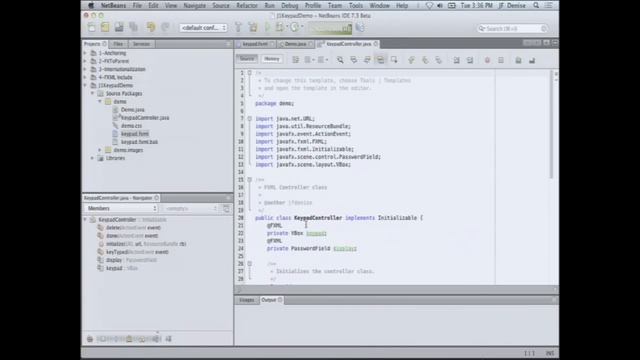The height and width of the screenshot is (360, 640).
Task: Toggle Highlight Search button
Action: pyautogui.click(x=380, y=60)
